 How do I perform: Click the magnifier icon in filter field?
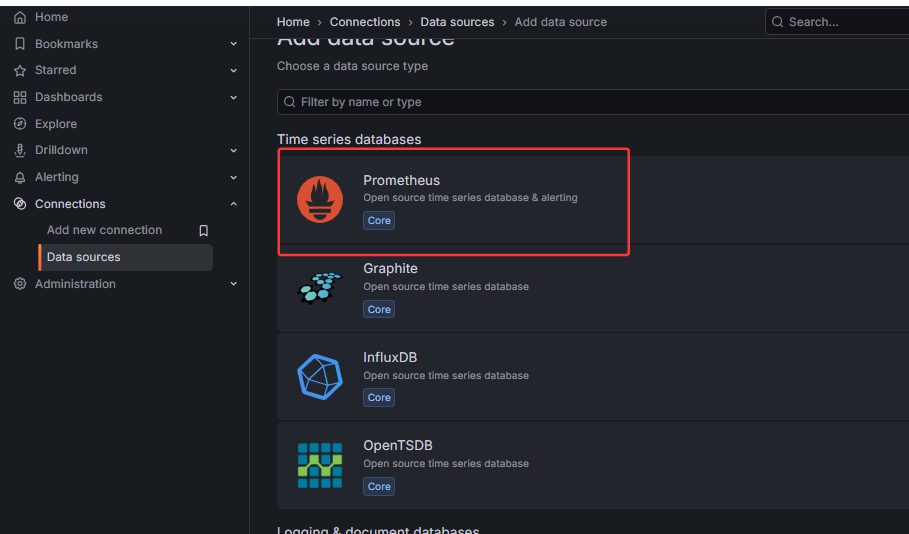tap(289, 102)
